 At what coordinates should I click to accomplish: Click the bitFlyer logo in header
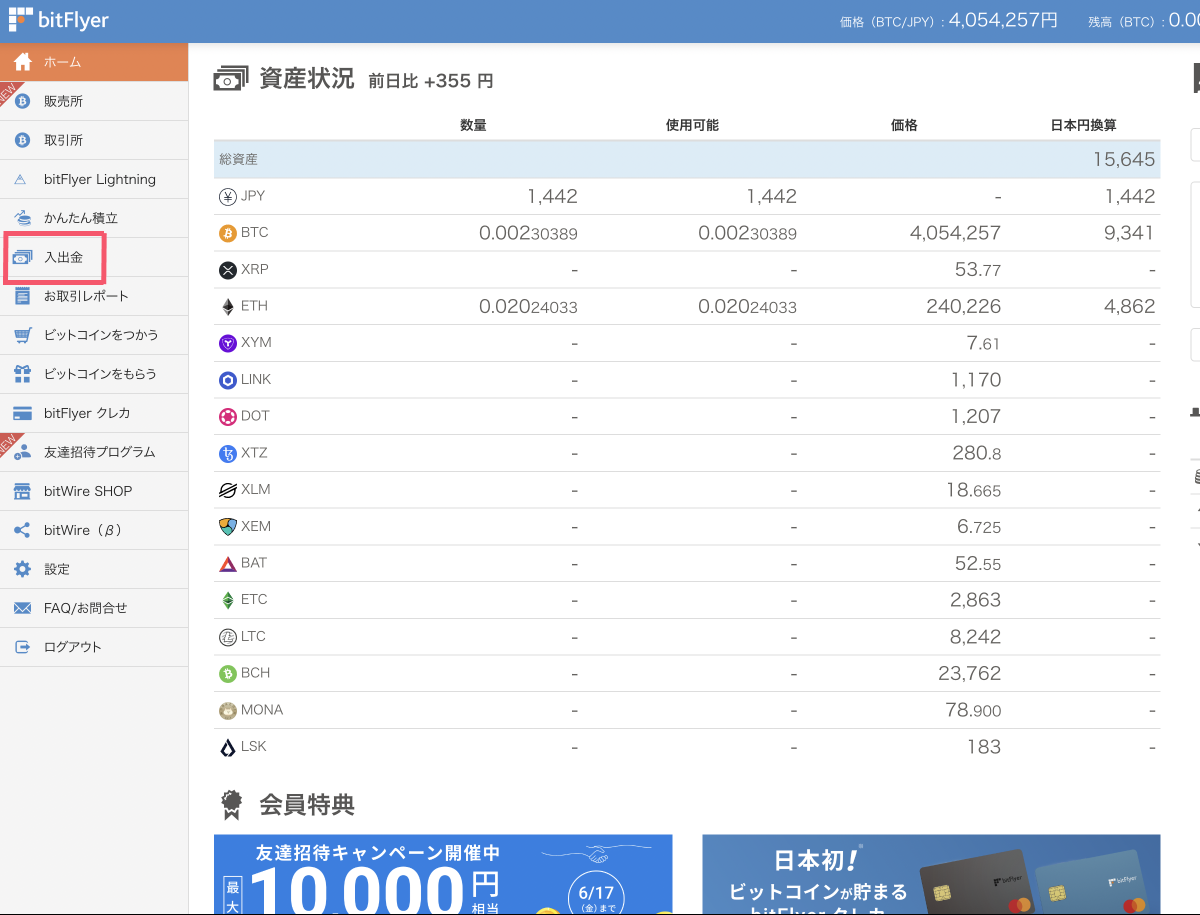[x=59, y=20]
